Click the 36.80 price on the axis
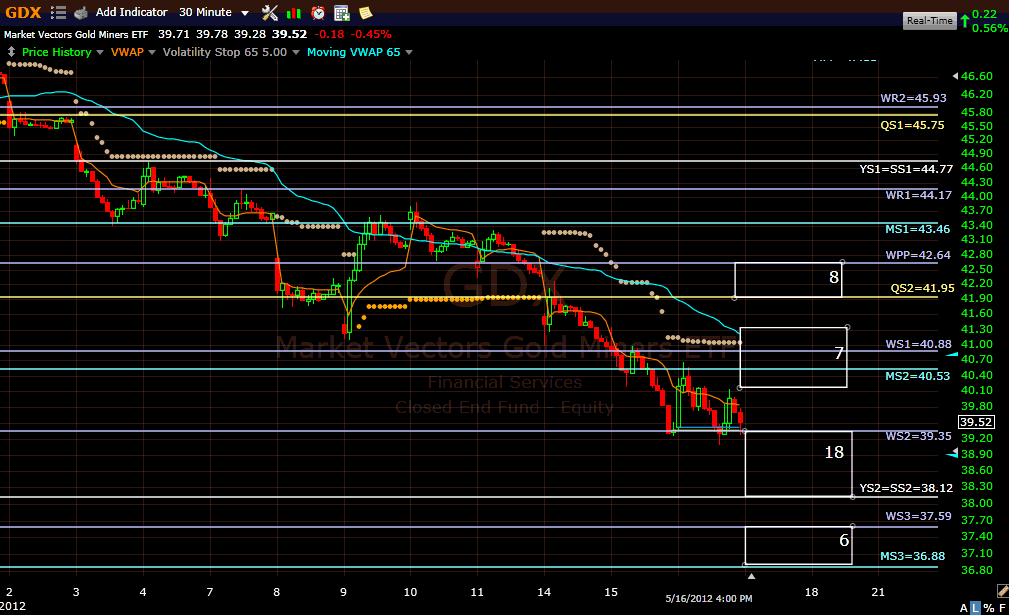The image size is (1009, 615). (x=977, y=570)
